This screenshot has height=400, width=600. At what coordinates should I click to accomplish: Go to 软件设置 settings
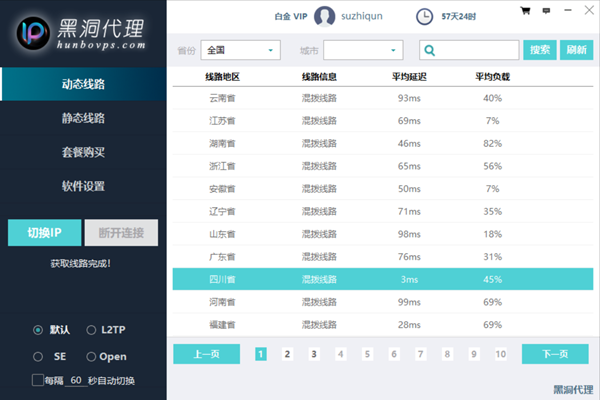click(83, 186)
